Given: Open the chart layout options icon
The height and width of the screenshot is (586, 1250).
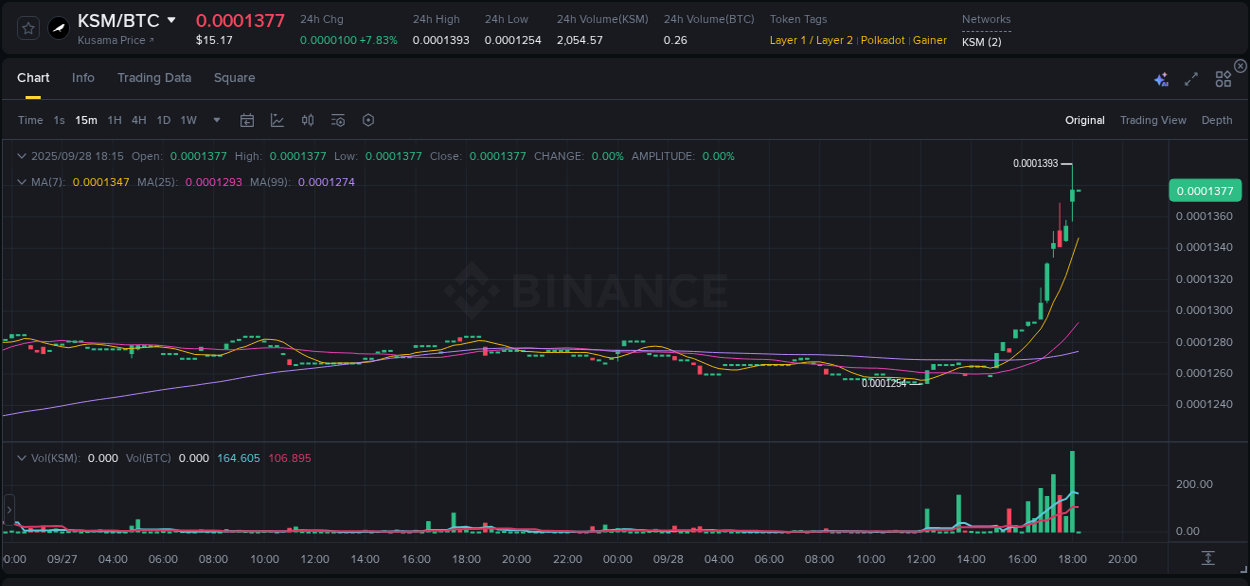Looking at the screenshot, I should pyautogui.click(x=1223, y=78).
